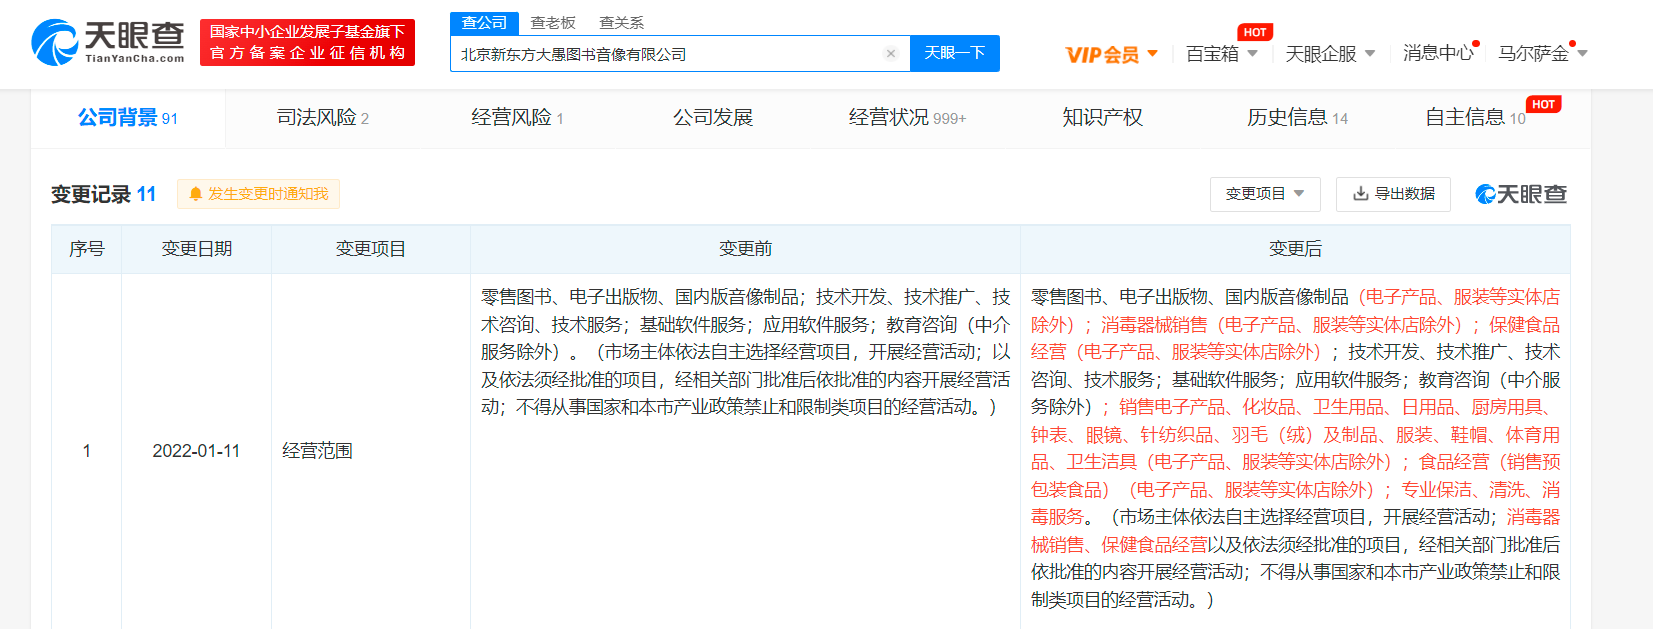Click the 天眼一下 search button
The width and height of the screenshot is (1653, 629).
[955, 53]
